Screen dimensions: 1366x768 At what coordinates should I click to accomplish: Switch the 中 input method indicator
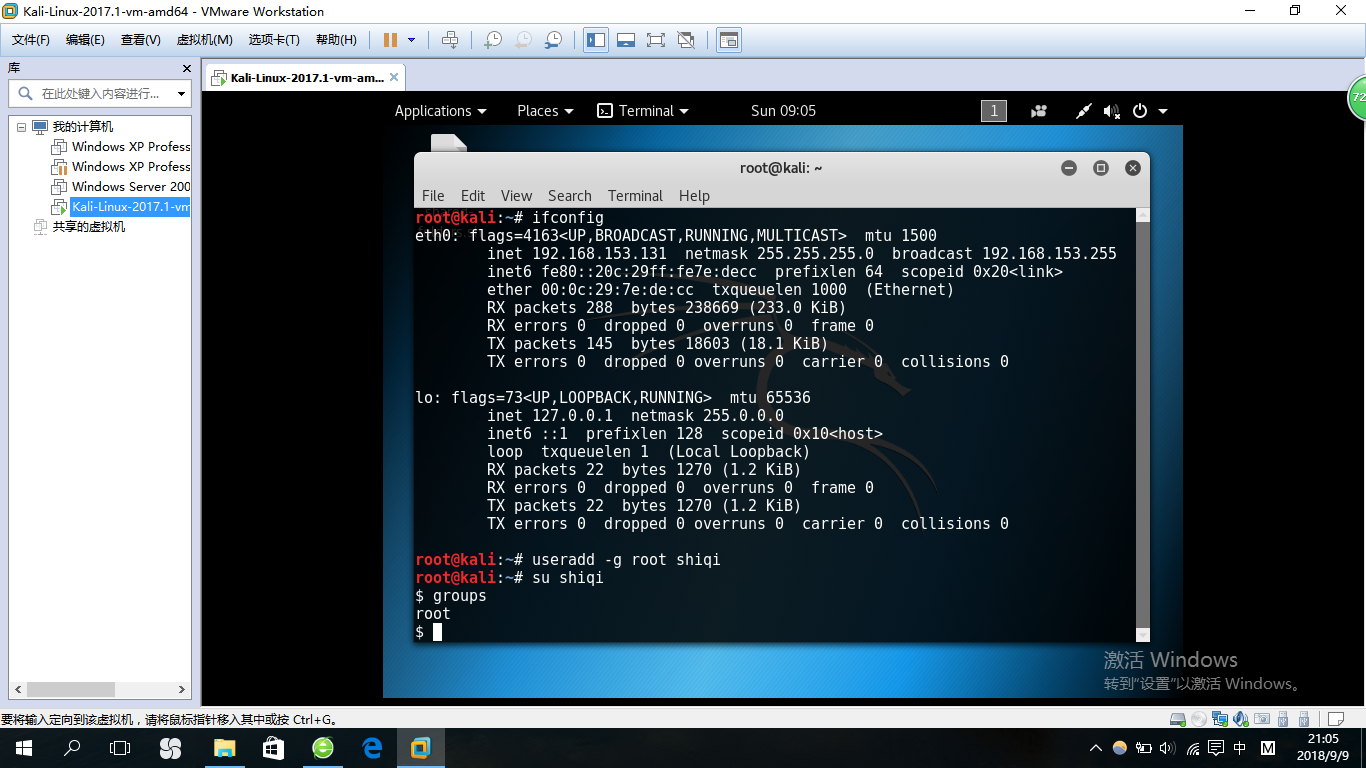(x=1240, y=748)
